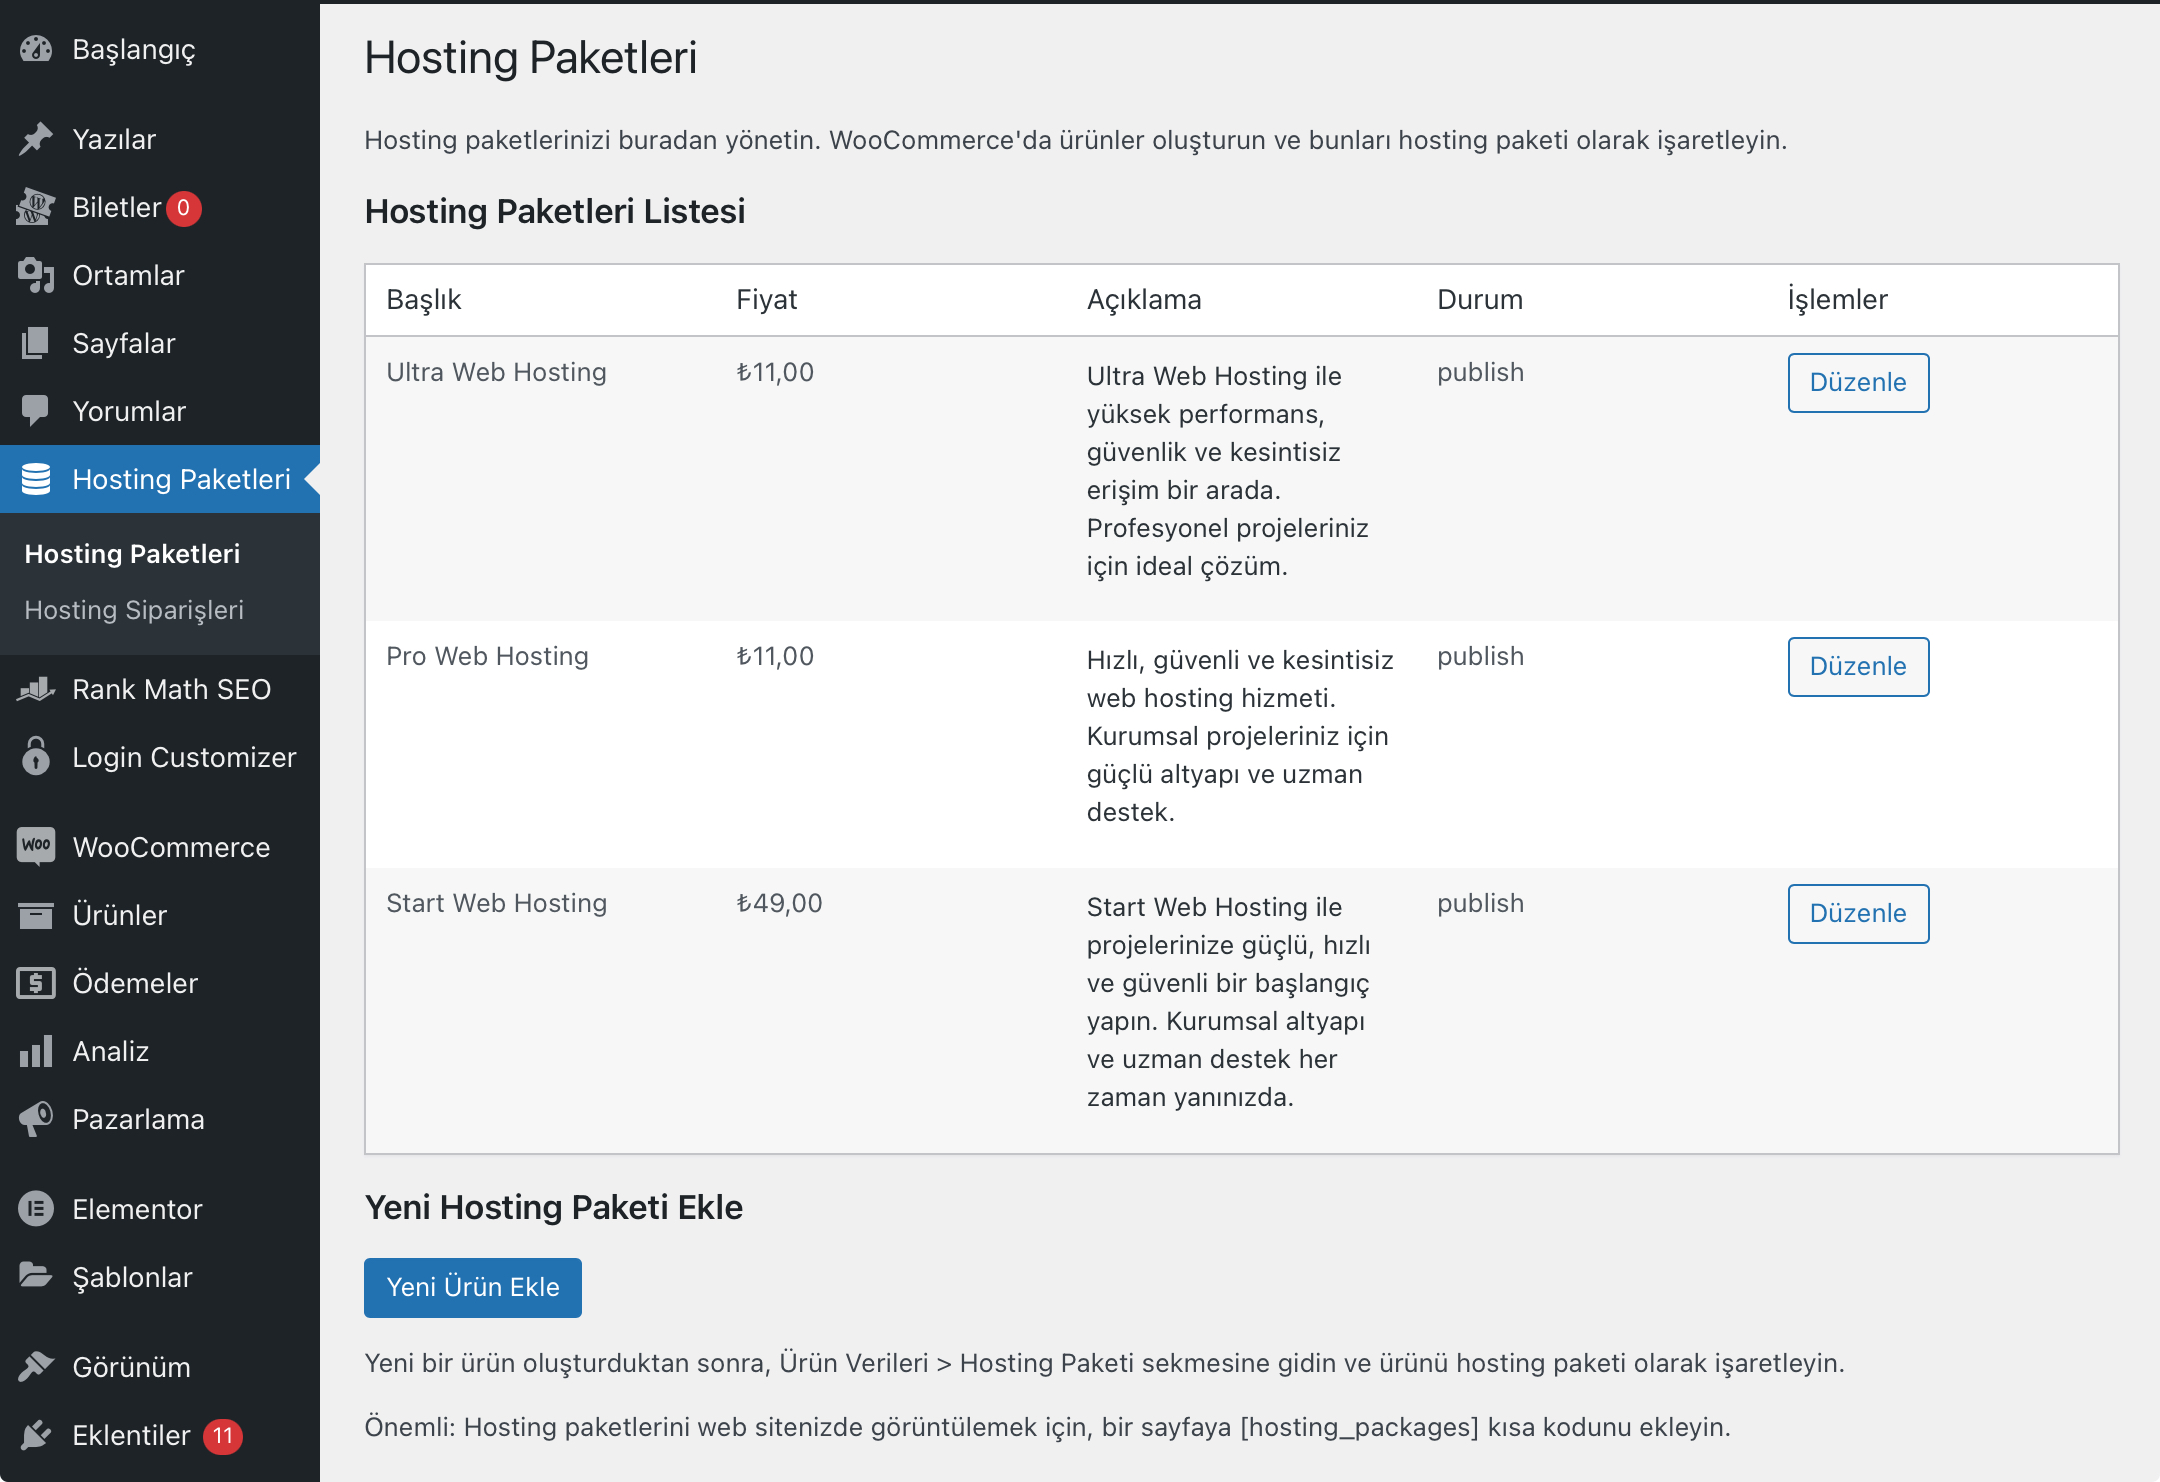2160x1482 pixels.
Task: Click the Ortamlar media icon
Action: (x=36, y=275)
